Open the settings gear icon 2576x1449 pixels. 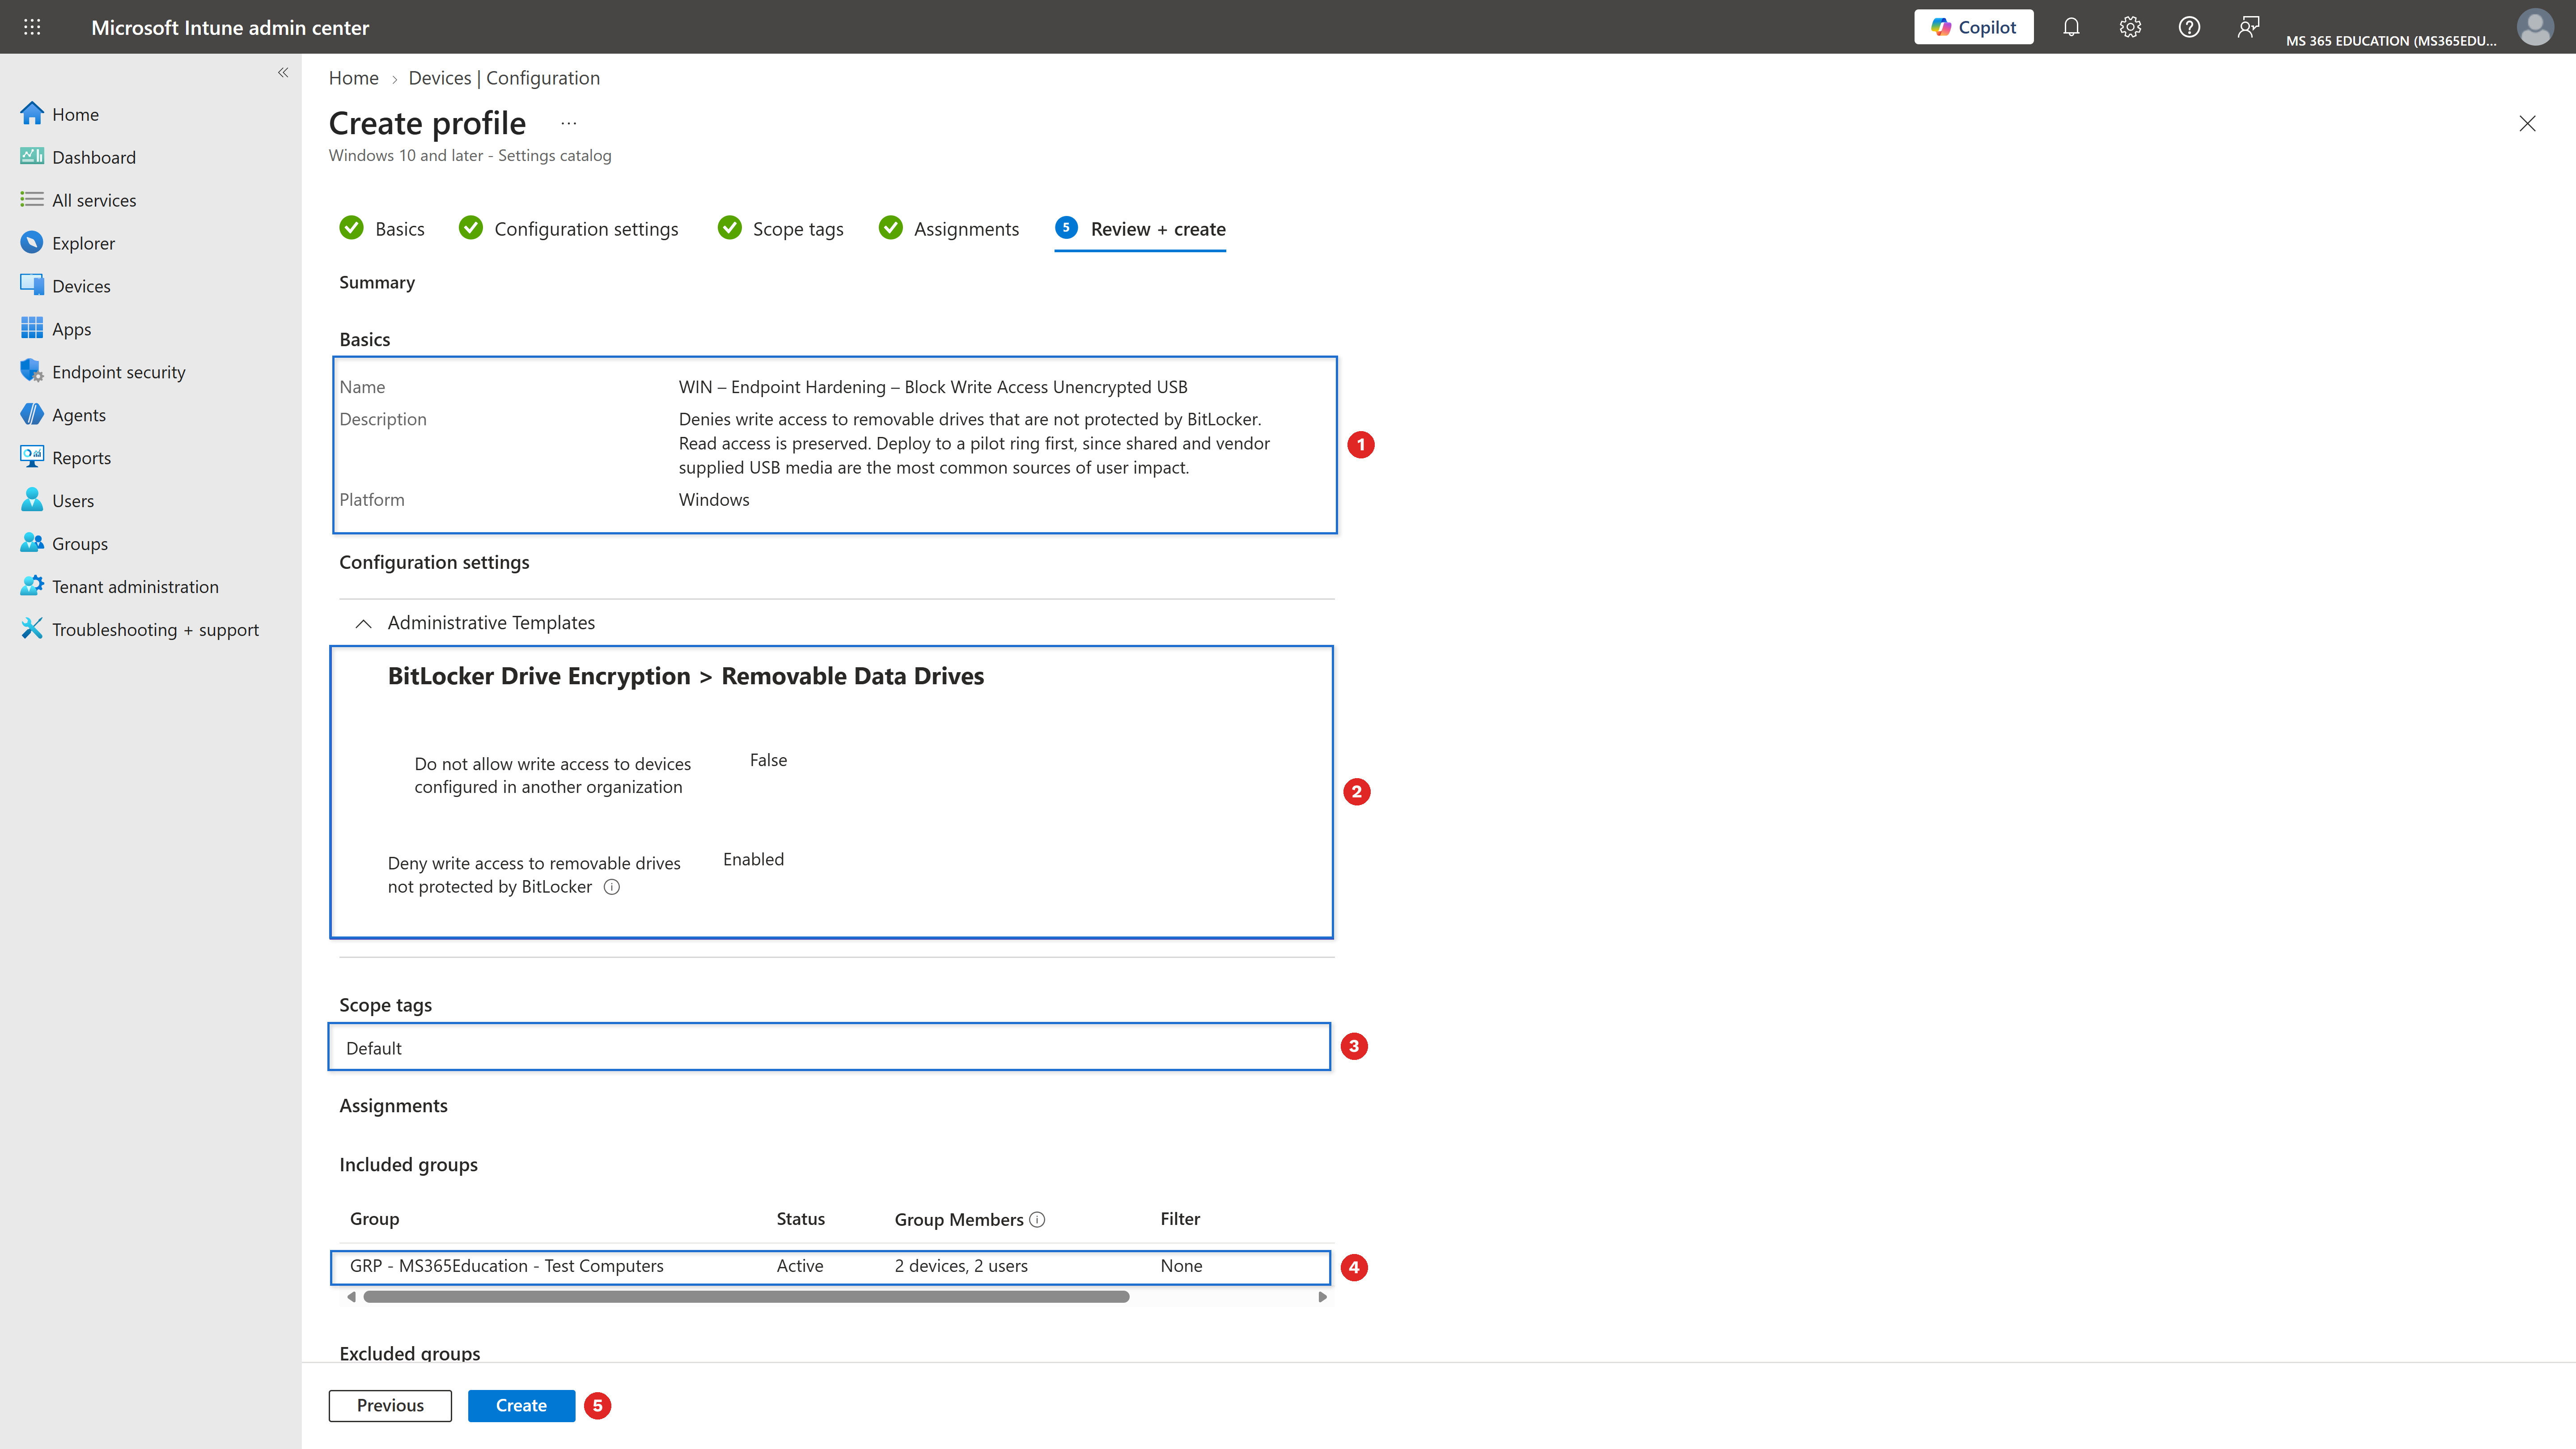pos(2130,27)
